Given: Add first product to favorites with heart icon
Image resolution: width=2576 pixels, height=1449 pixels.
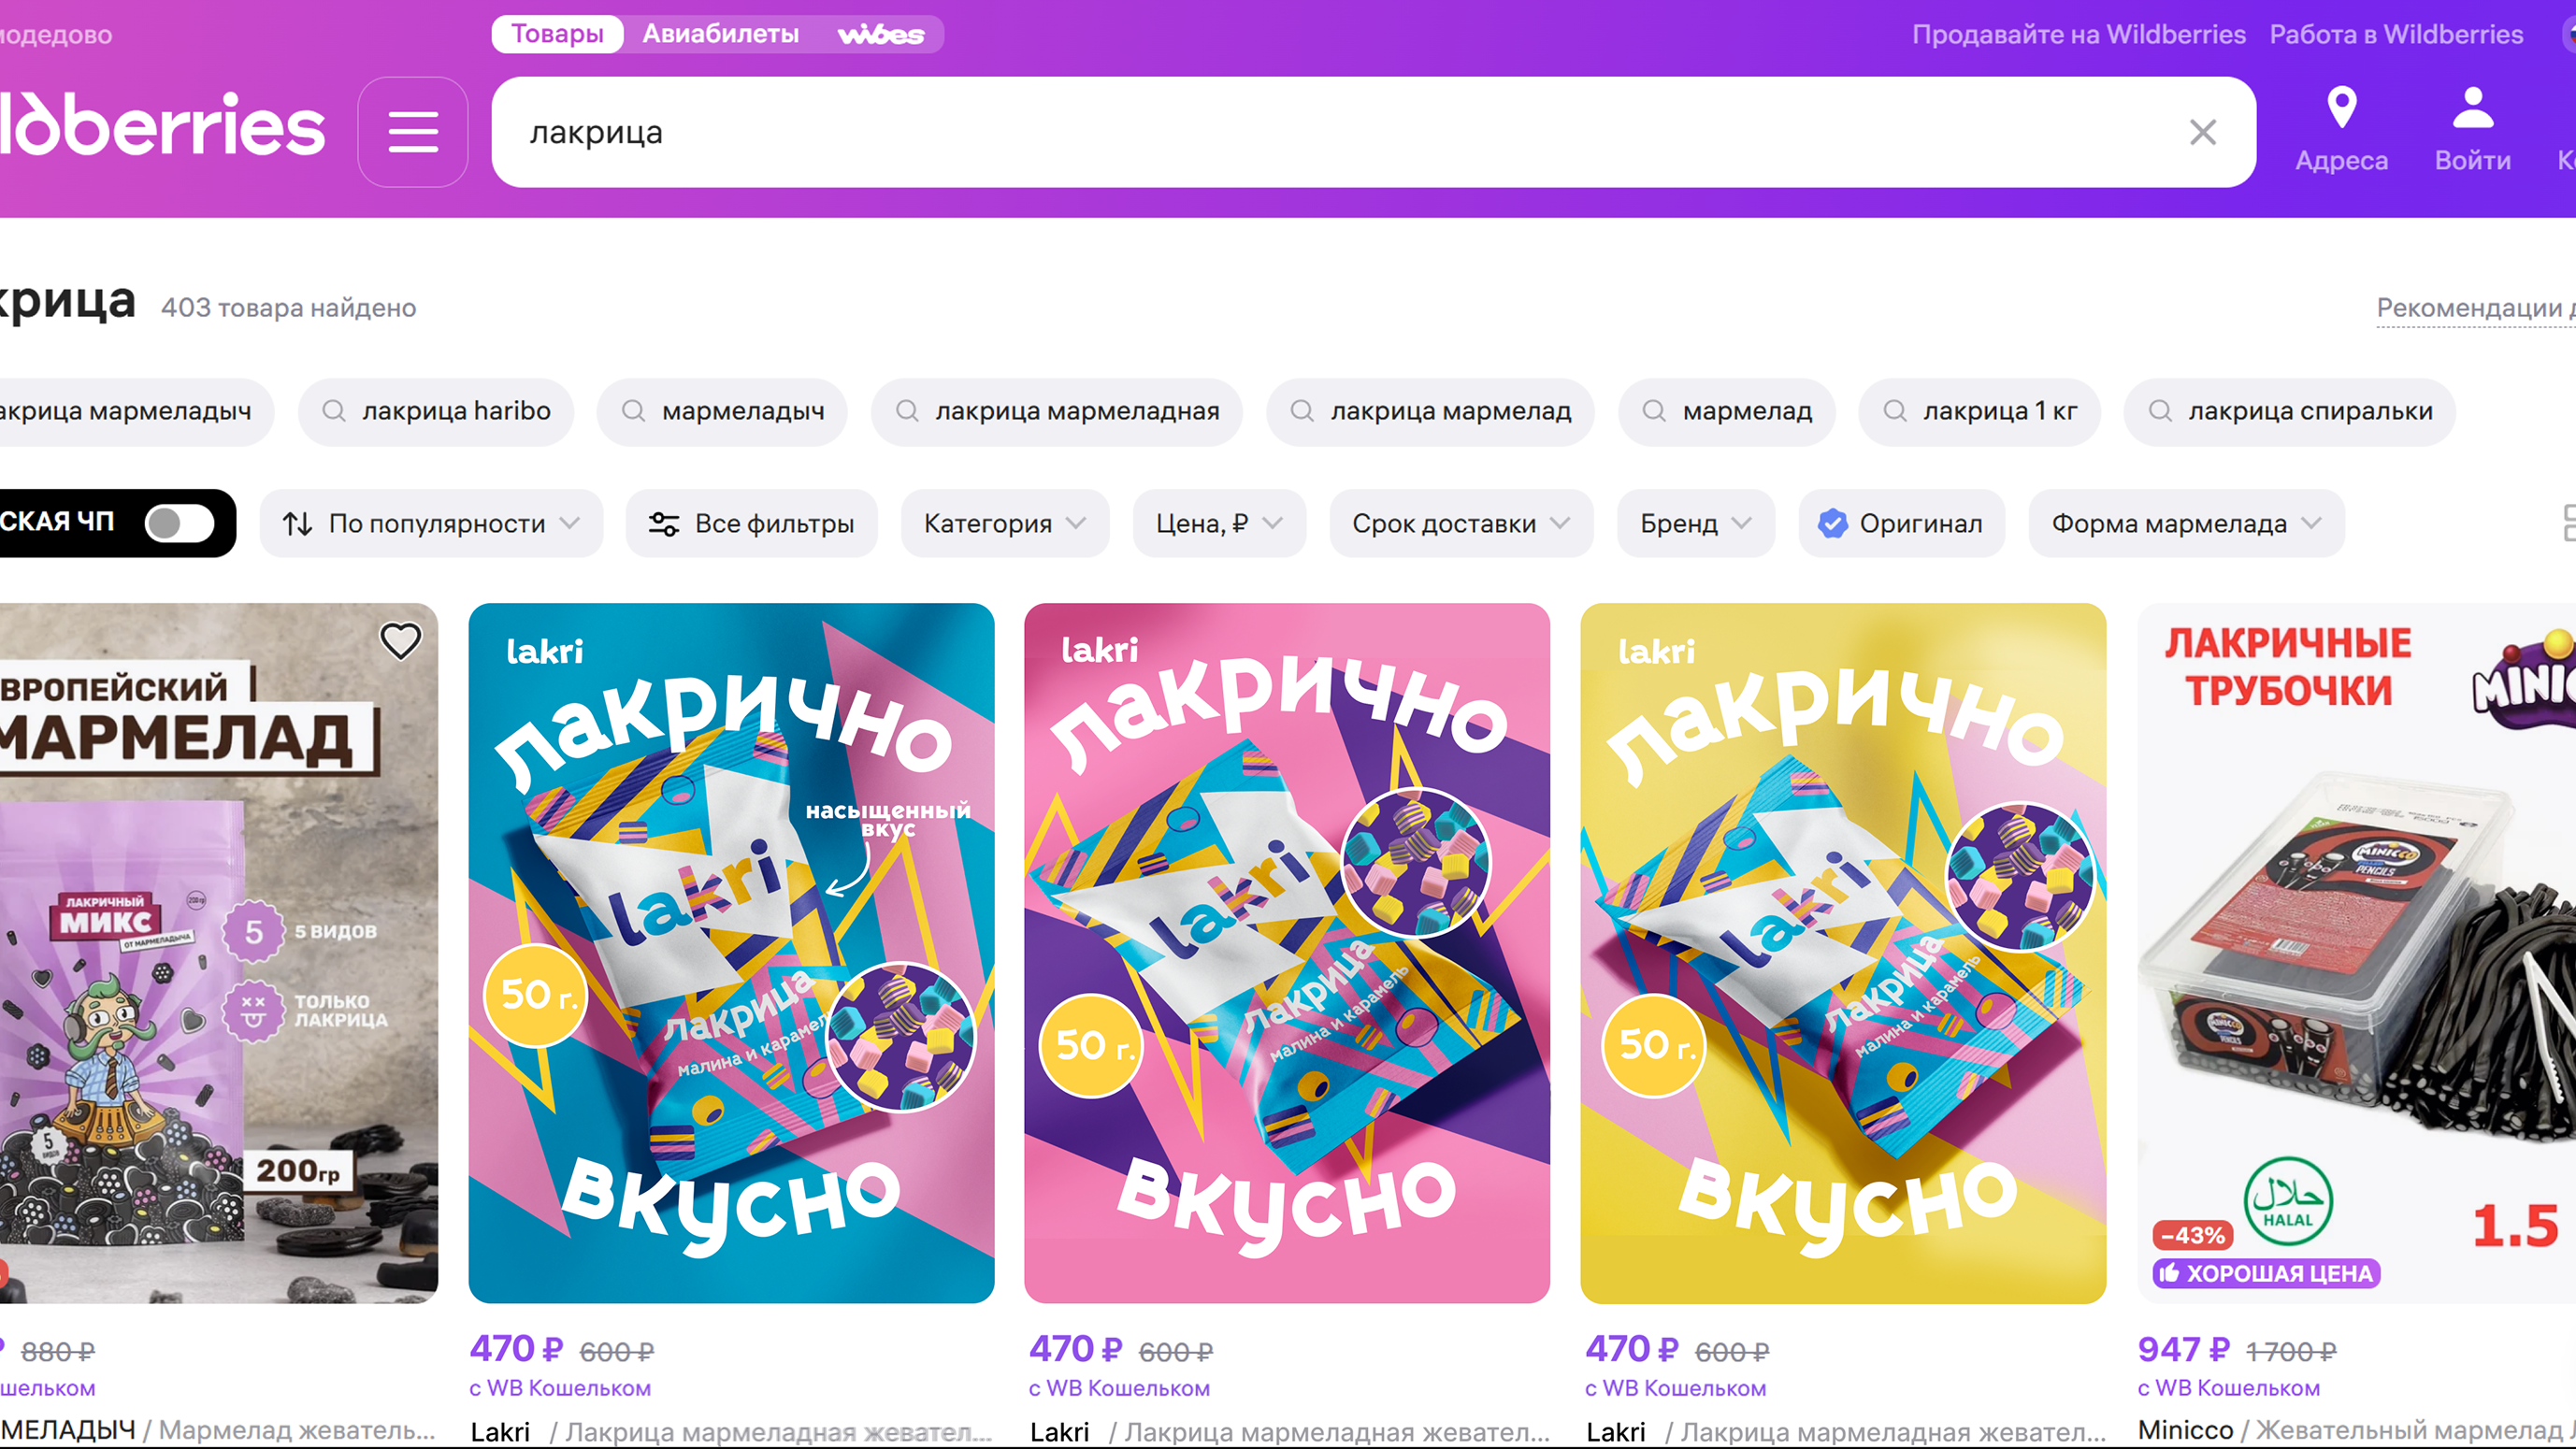Looking at the screenshot, I should coord(400,641).
